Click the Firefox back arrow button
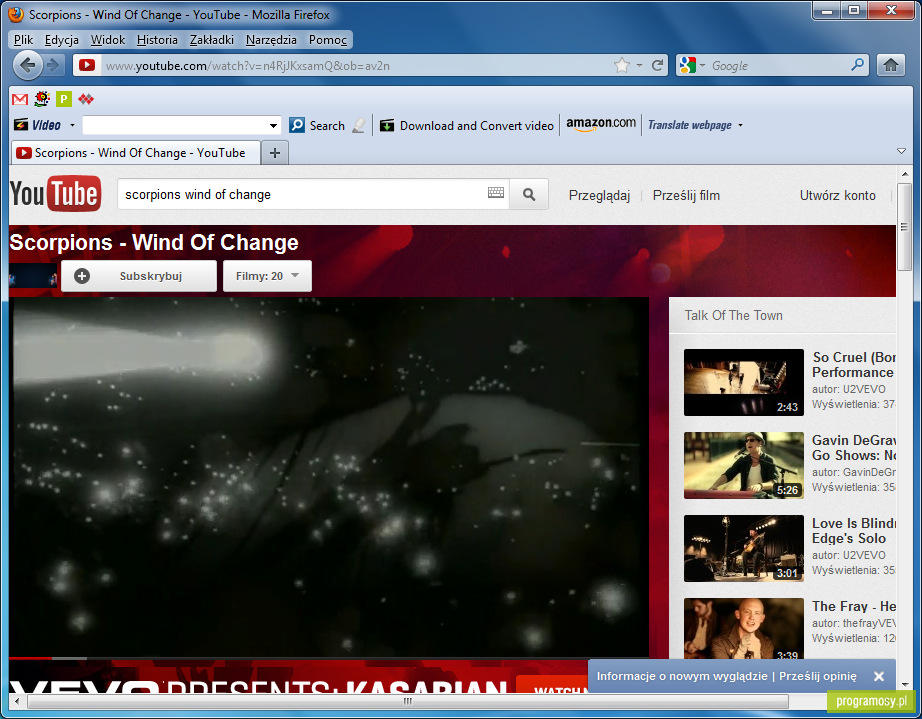Viewport: 922px width, 719px height. click(x=27, y=65)
